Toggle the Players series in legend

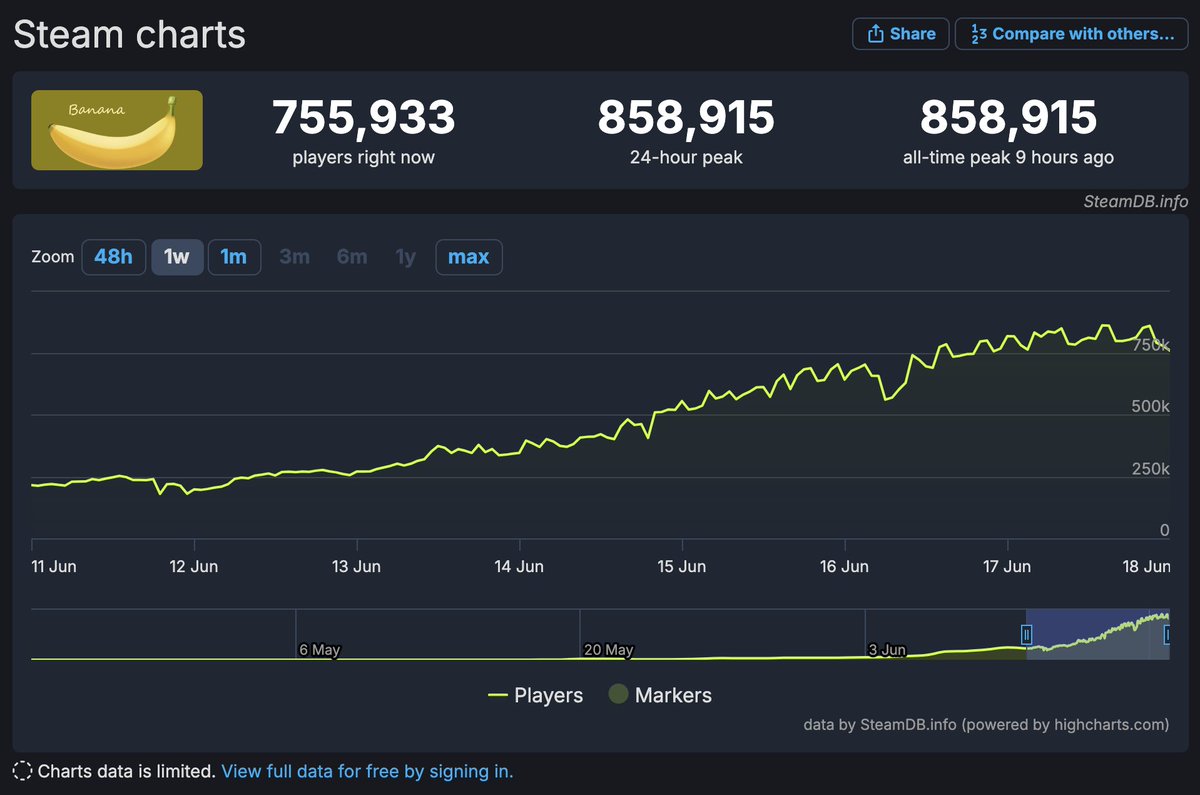(x=535, y=695)
